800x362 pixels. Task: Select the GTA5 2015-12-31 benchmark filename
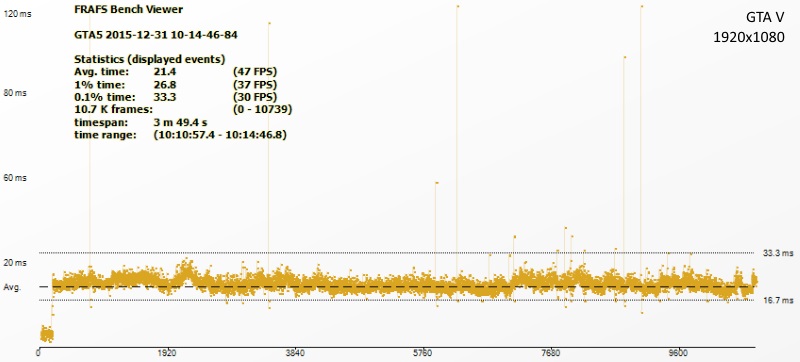coord(156,36)
